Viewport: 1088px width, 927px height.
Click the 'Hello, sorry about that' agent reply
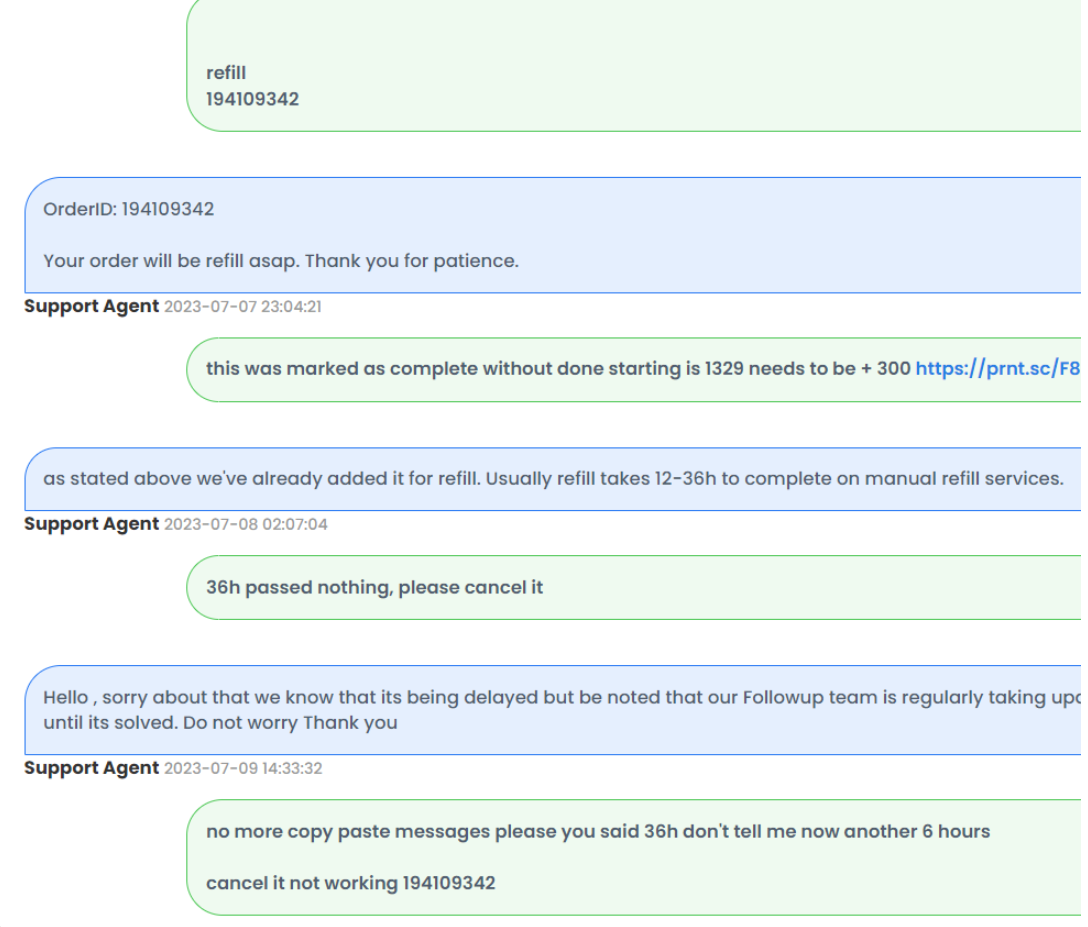pos(553,710)
